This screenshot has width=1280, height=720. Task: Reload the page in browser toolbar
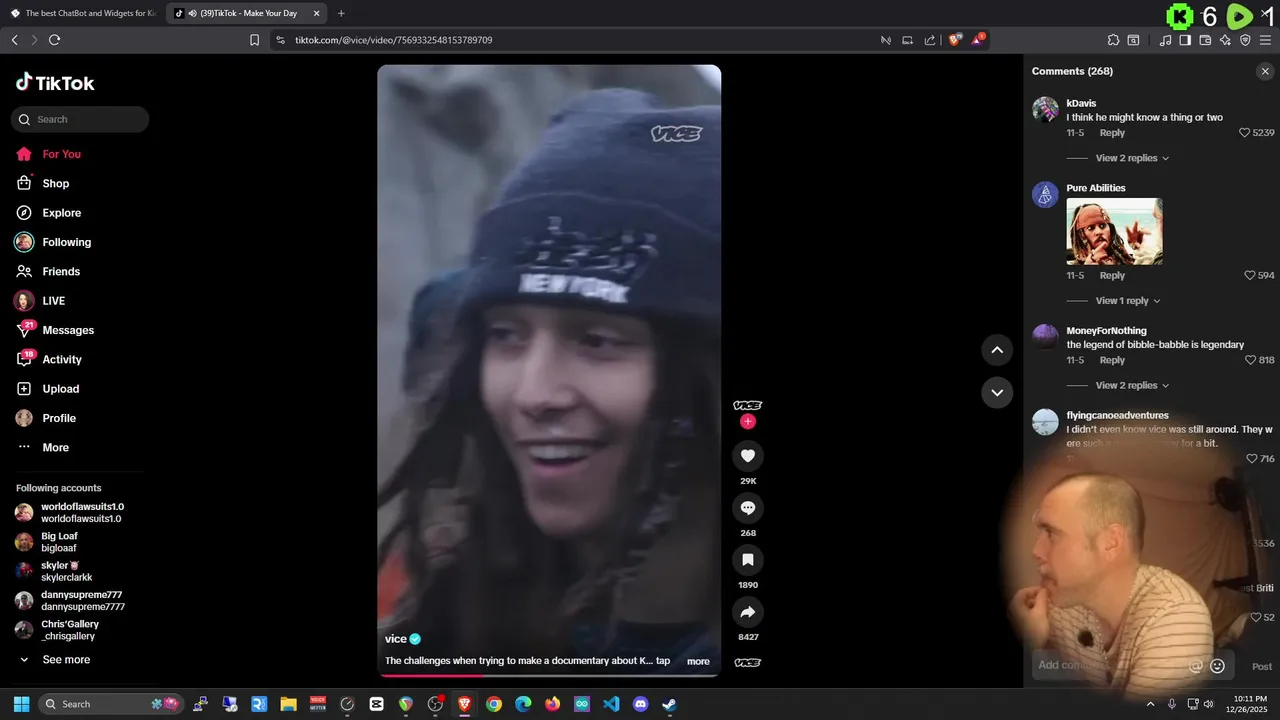coord(54,40)
